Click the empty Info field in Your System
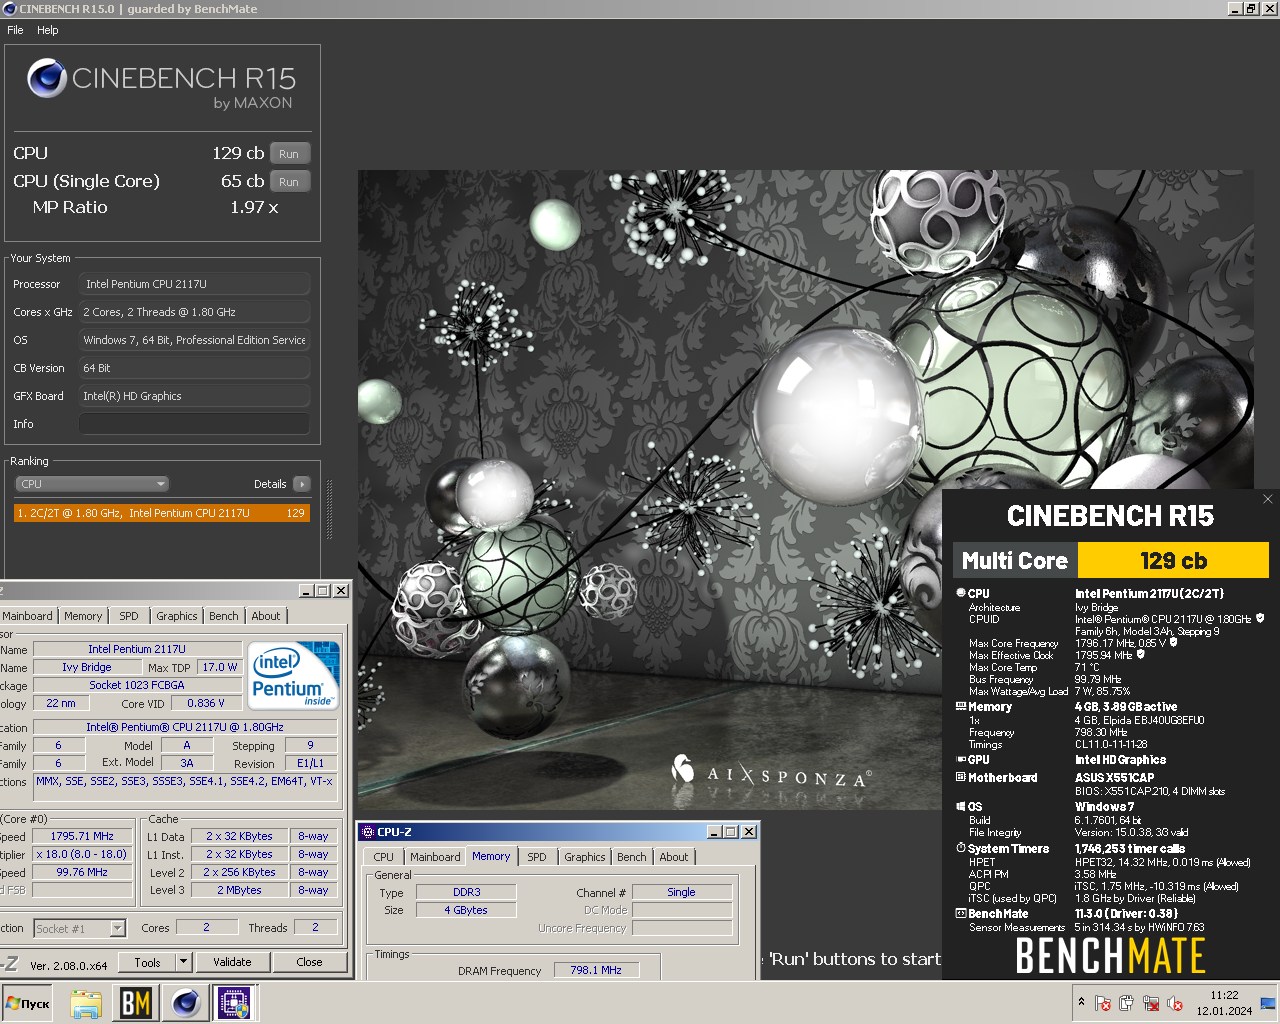1280x1024 pixels. [x=194, y=424]
